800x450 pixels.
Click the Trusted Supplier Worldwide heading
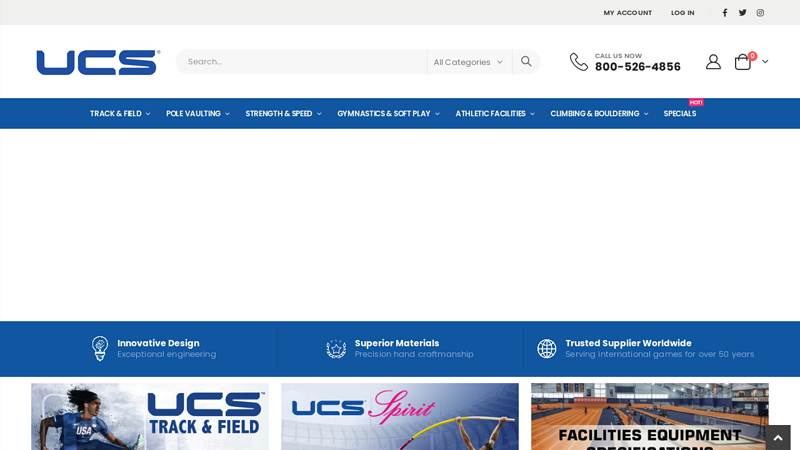coord(629,343)
